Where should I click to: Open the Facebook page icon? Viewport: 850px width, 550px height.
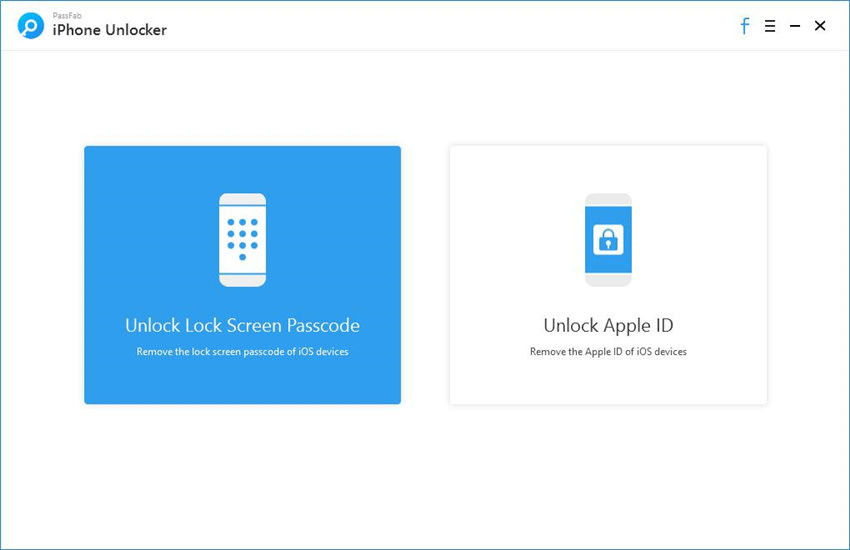(x=744, y=26)
